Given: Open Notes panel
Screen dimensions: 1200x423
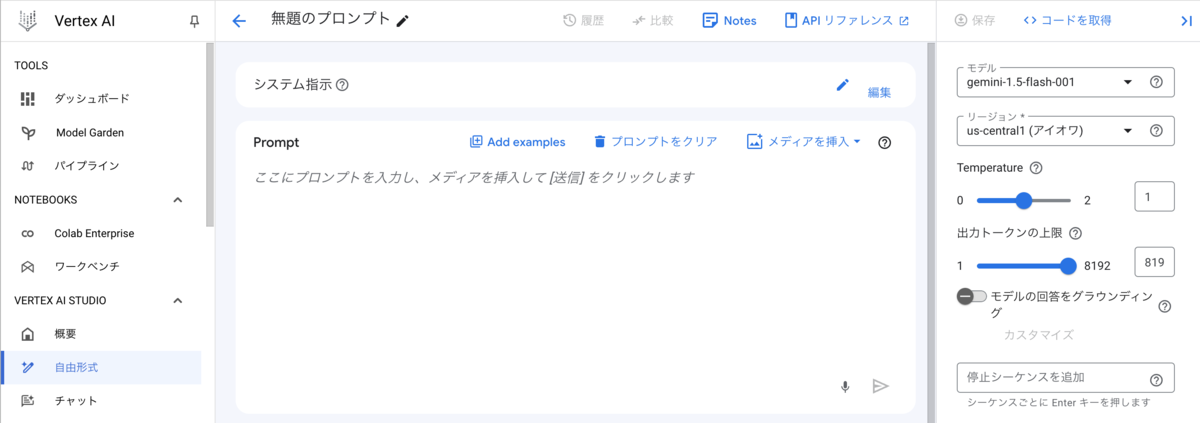Looking at the screenshot, I should (x=730, y=20).
